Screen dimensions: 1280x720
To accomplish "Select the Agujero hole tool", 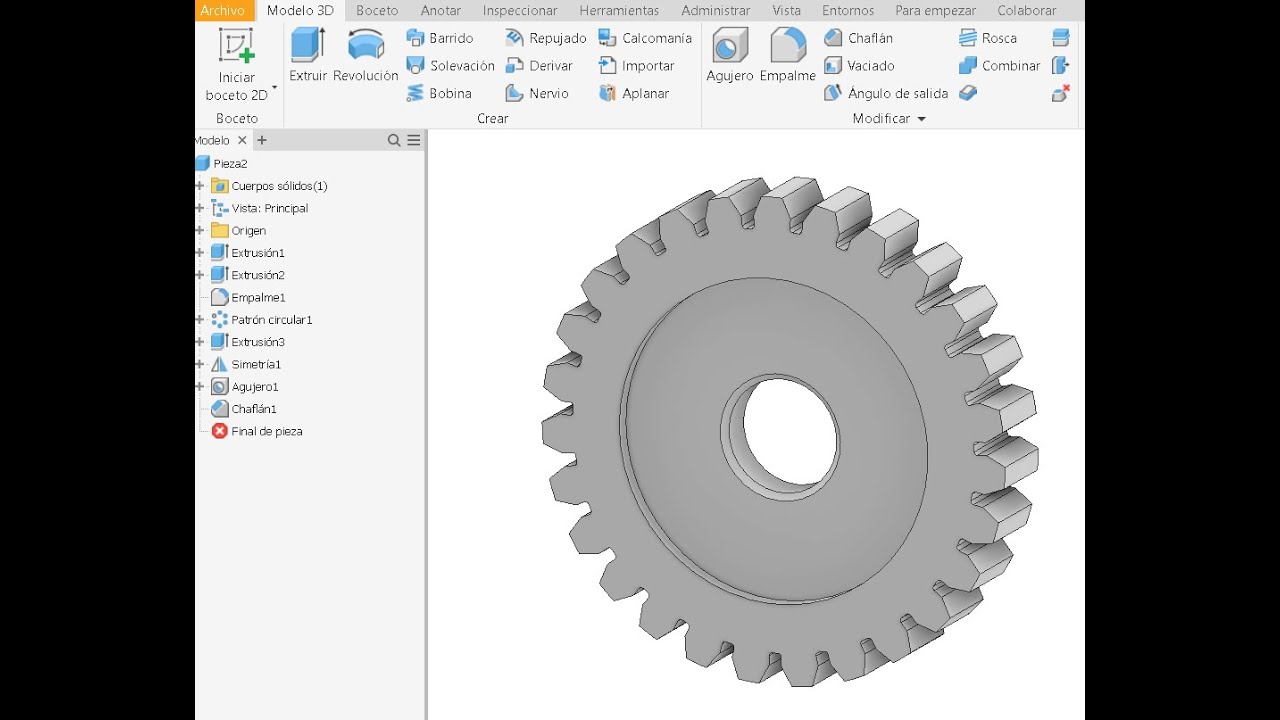I will pyautogui.click(x=730, y=56).
